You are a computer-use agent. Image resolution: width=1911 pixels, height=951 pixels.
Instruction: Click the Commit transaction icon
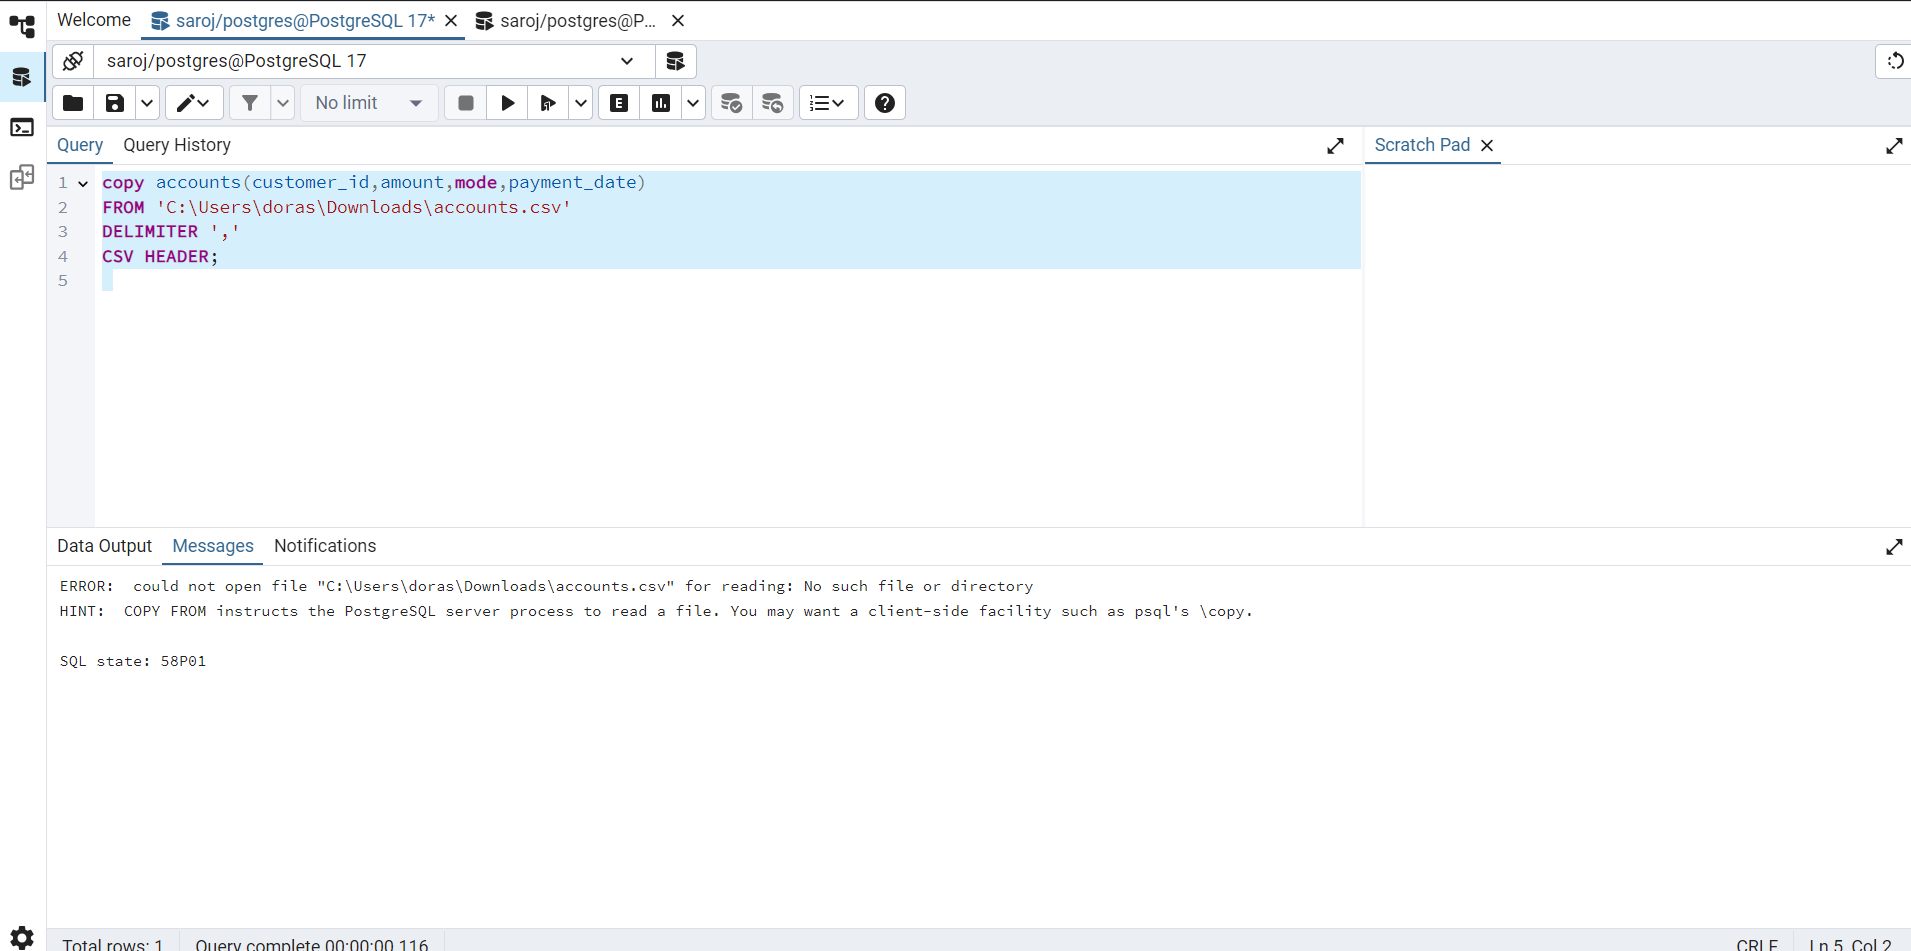731,103
